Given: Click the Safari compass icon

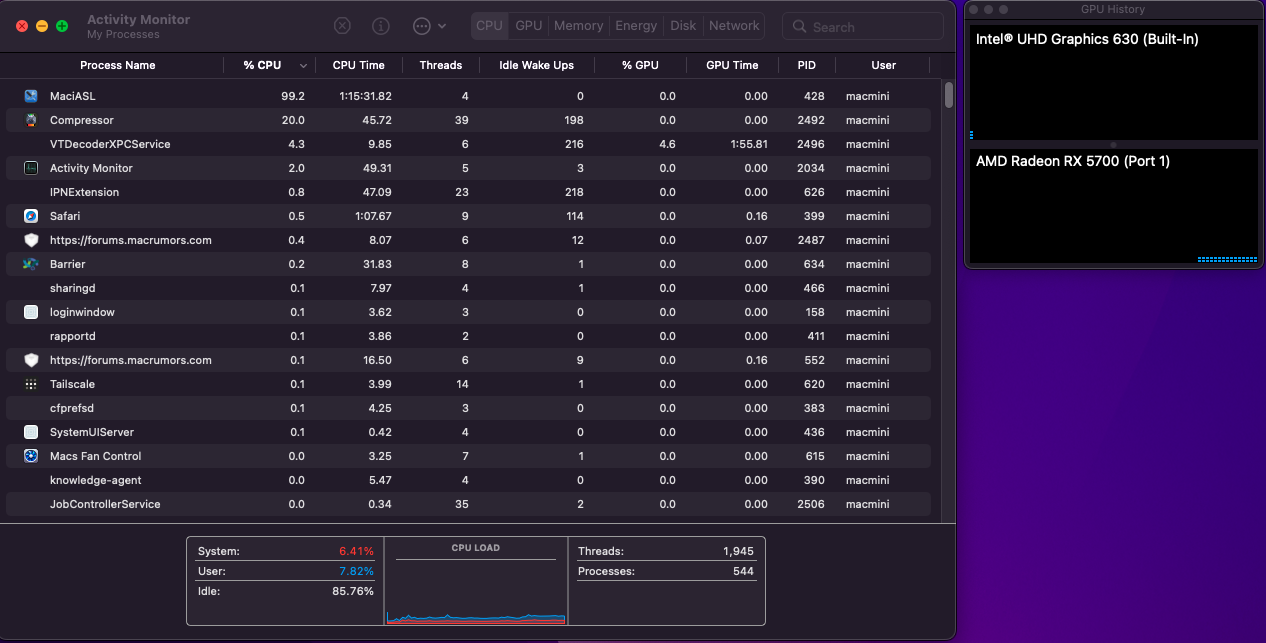Looking at the screenshot, I should tap(31, 216).
